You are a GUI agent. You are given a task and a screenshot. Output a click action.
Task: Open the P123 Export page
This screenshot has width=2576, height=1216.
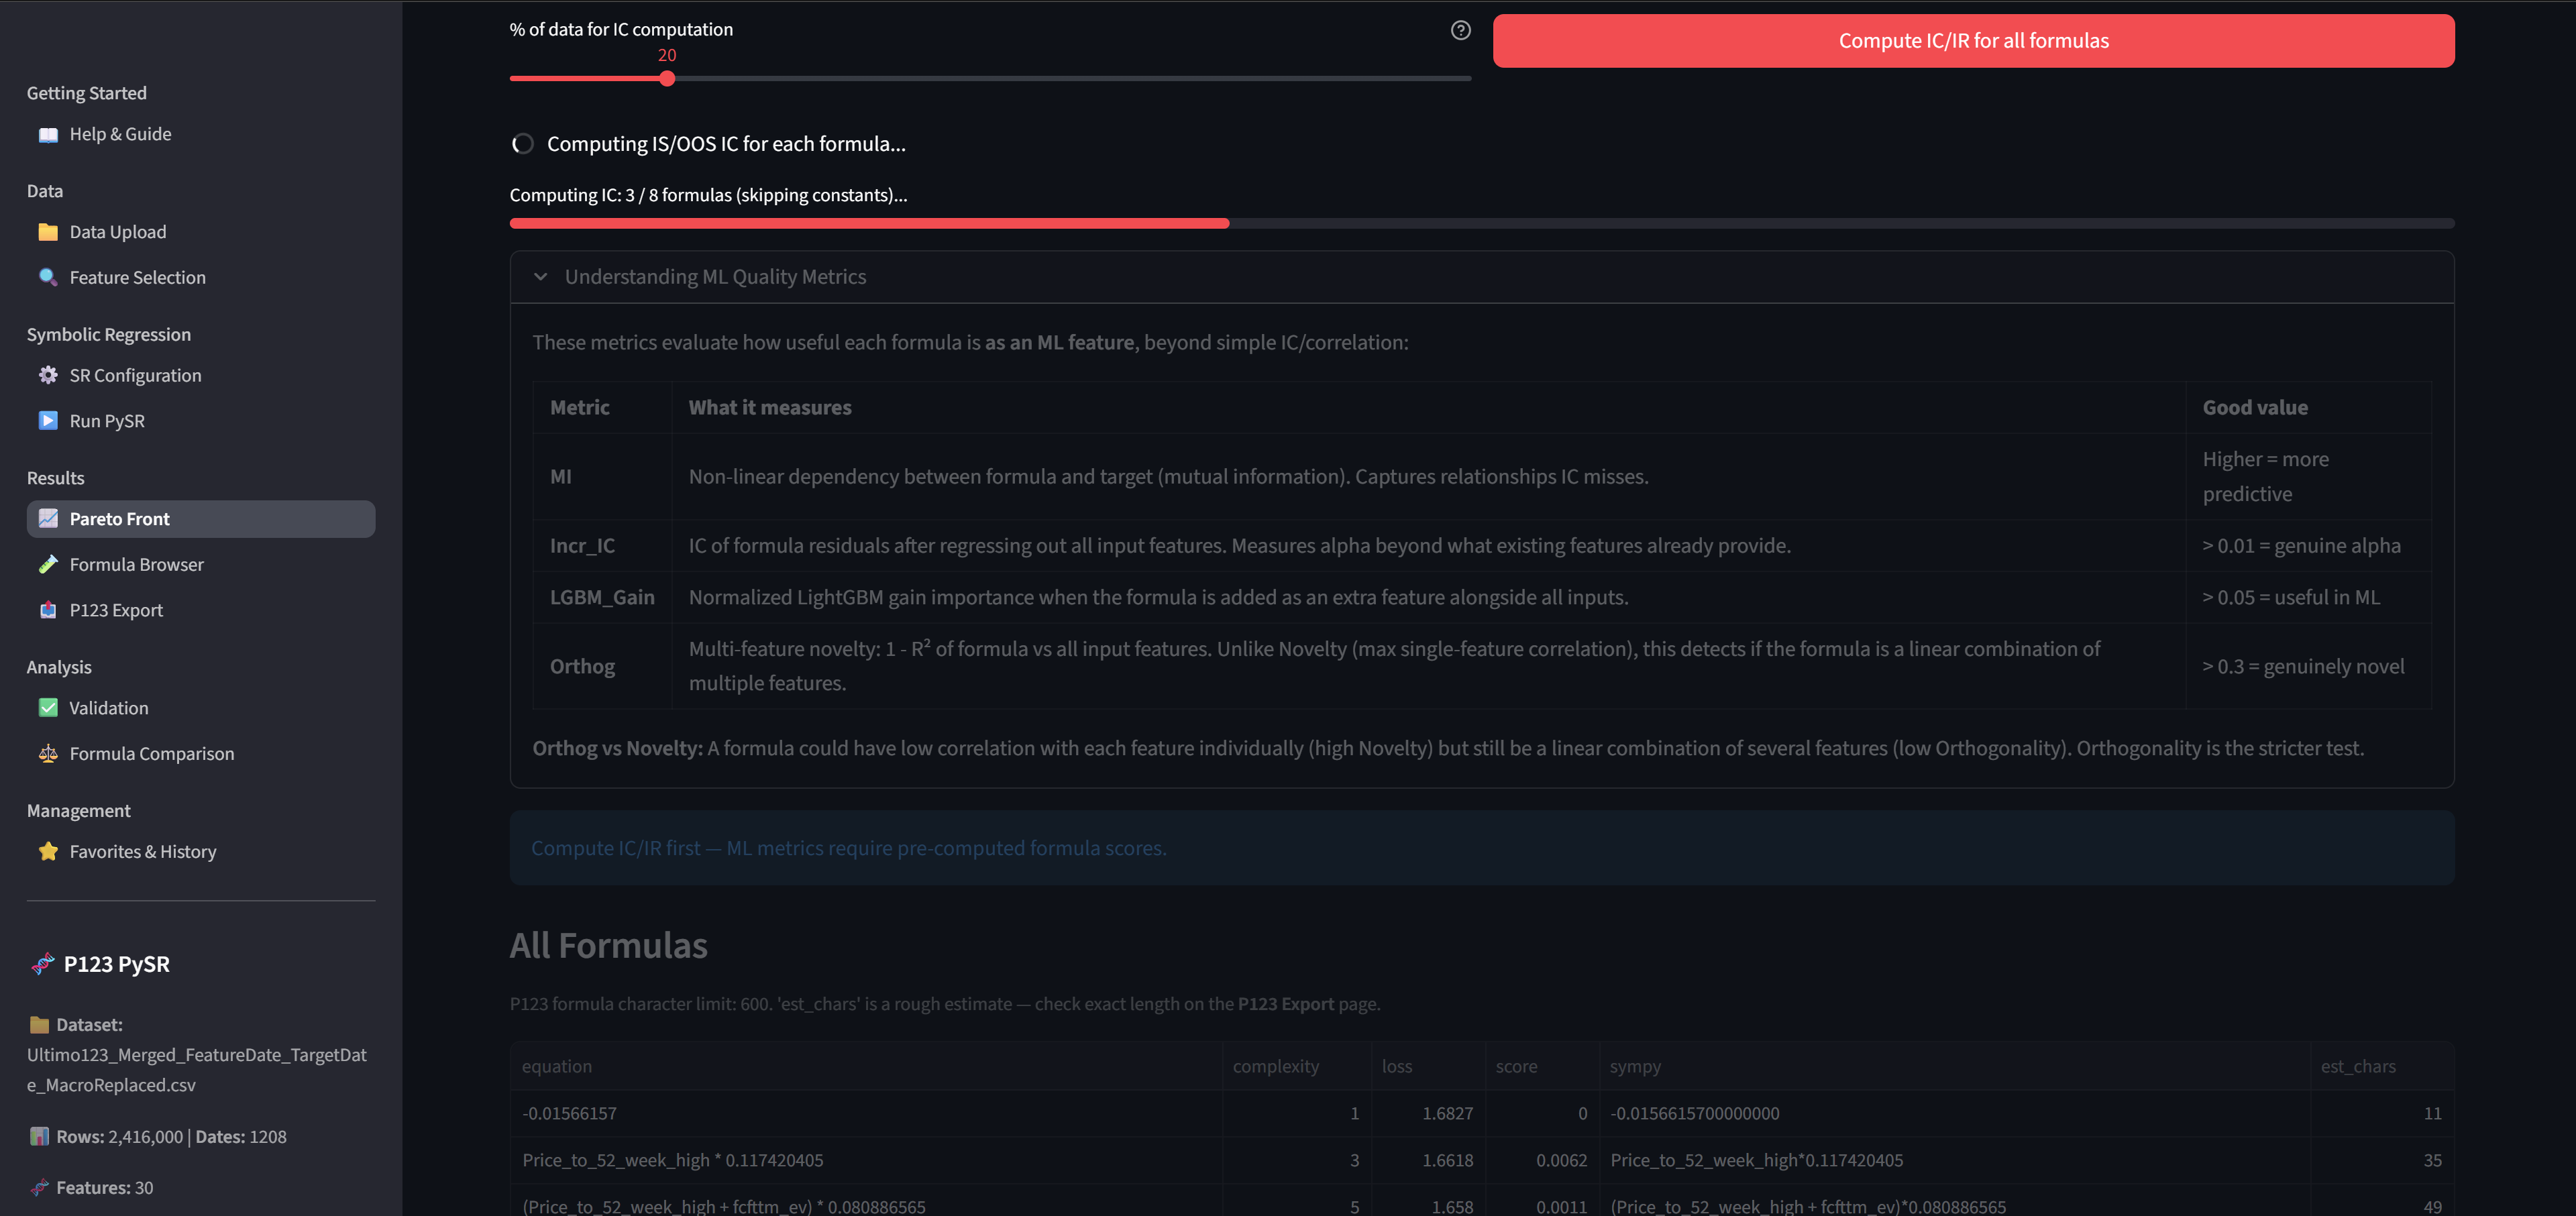pyautogui.click(x=116, y=611)
